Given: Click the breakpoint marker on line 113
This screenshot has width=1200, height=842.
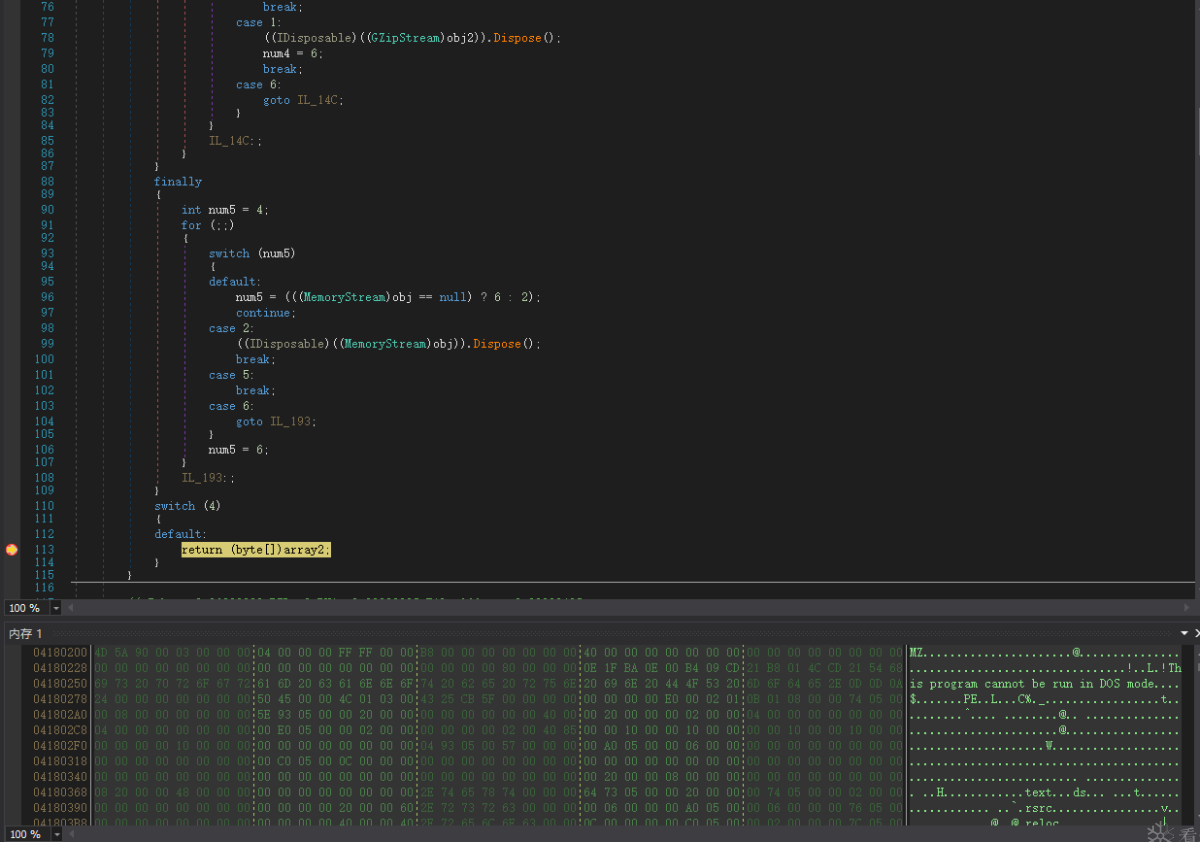Looking at the screenshot, I should (12, 549).
